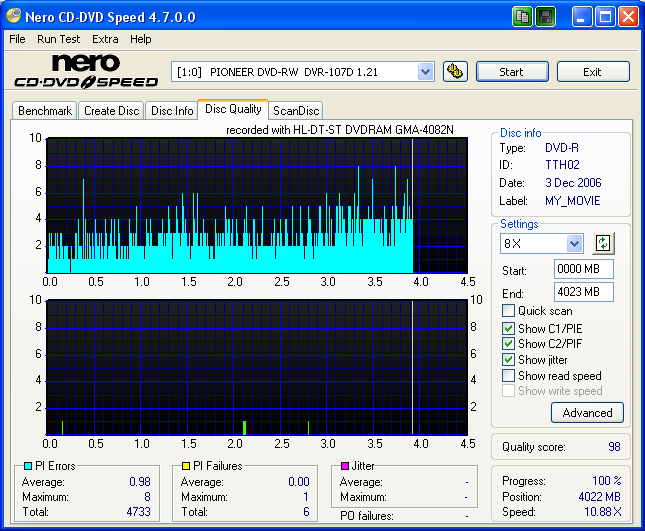Click the magenta Jitter color swatch

coord(345,466)
